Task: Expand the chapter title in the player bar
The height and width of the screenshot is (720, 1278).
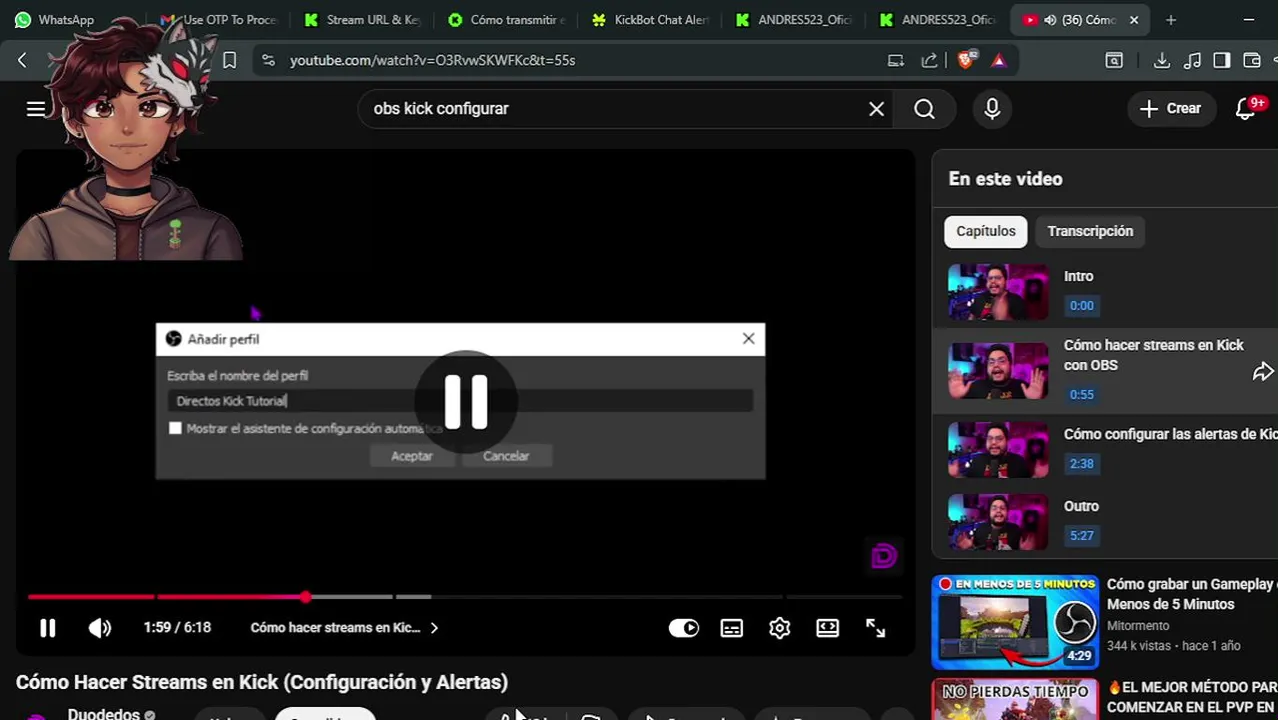Action: (x=344, y=628)
